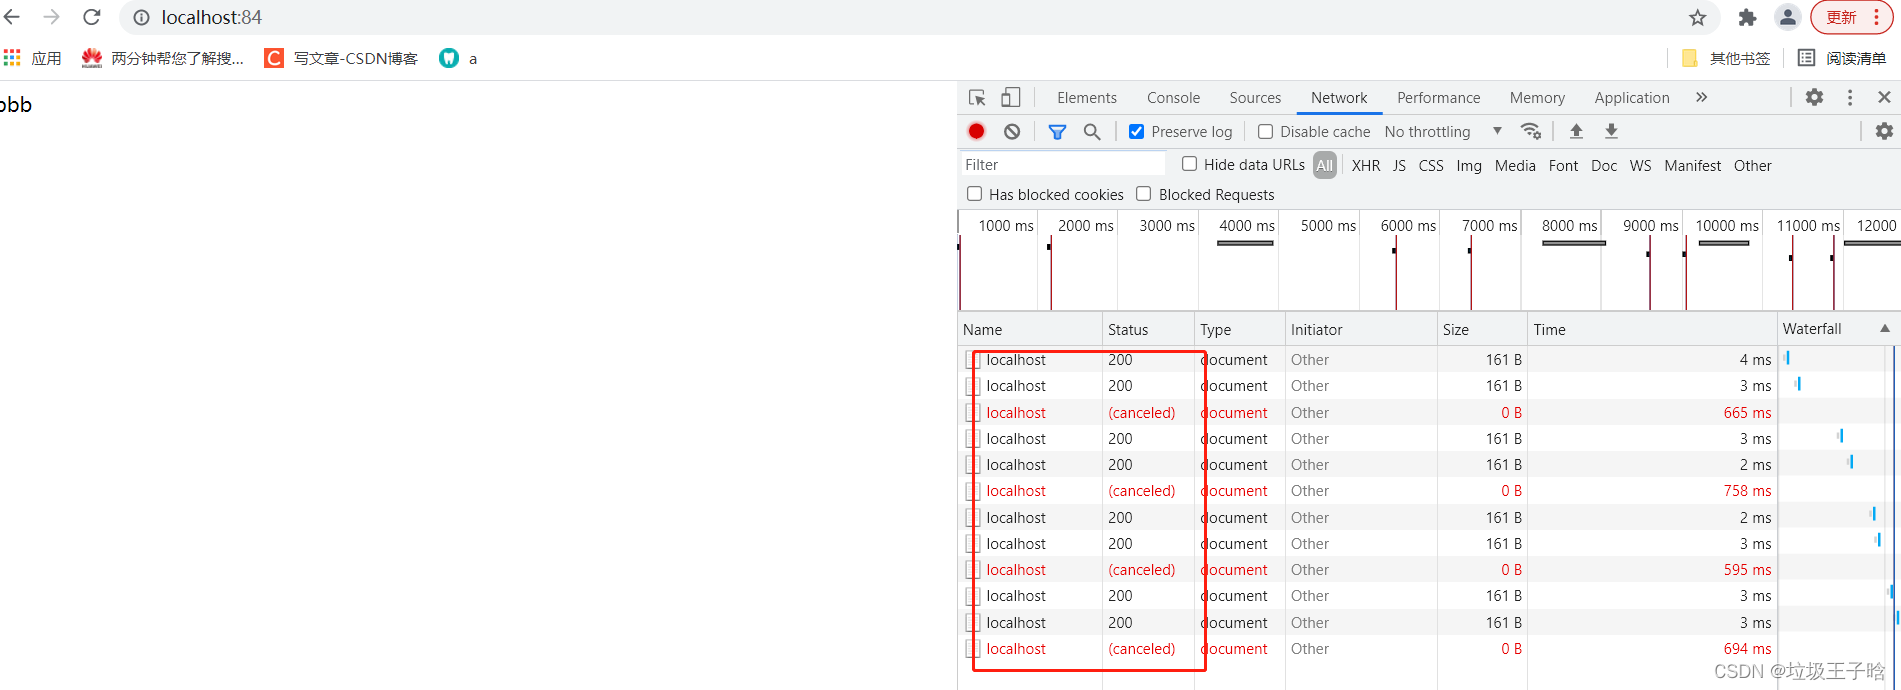Open the 应用 apps shortcut
Viewport: 1901px width, 690px height.
(x=33, y=58)
